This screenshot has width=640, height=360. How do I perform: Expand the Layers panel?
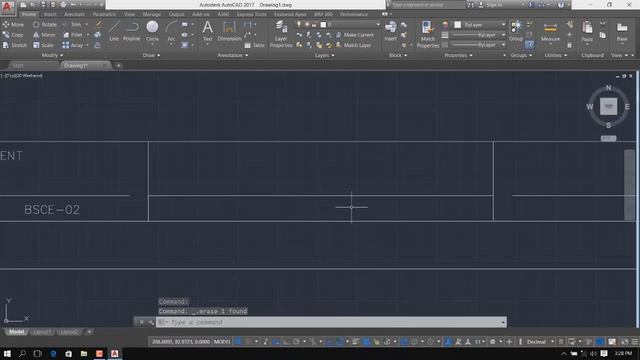[x=324, y=55]
